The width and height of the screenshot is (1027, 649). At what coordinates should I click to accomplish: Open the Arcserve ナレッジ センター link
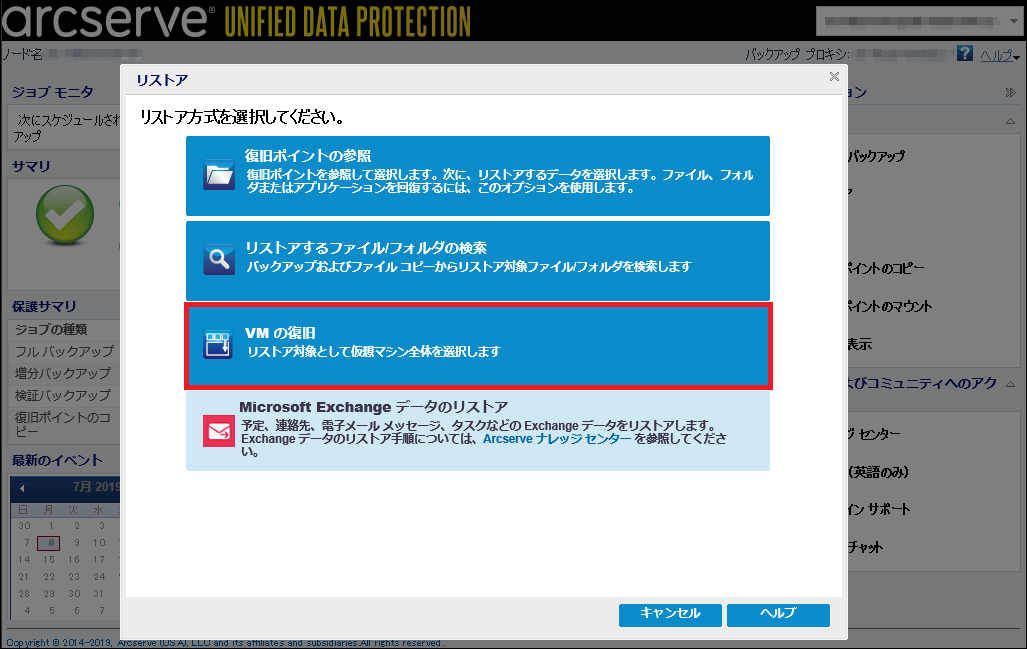pos(557,439)
